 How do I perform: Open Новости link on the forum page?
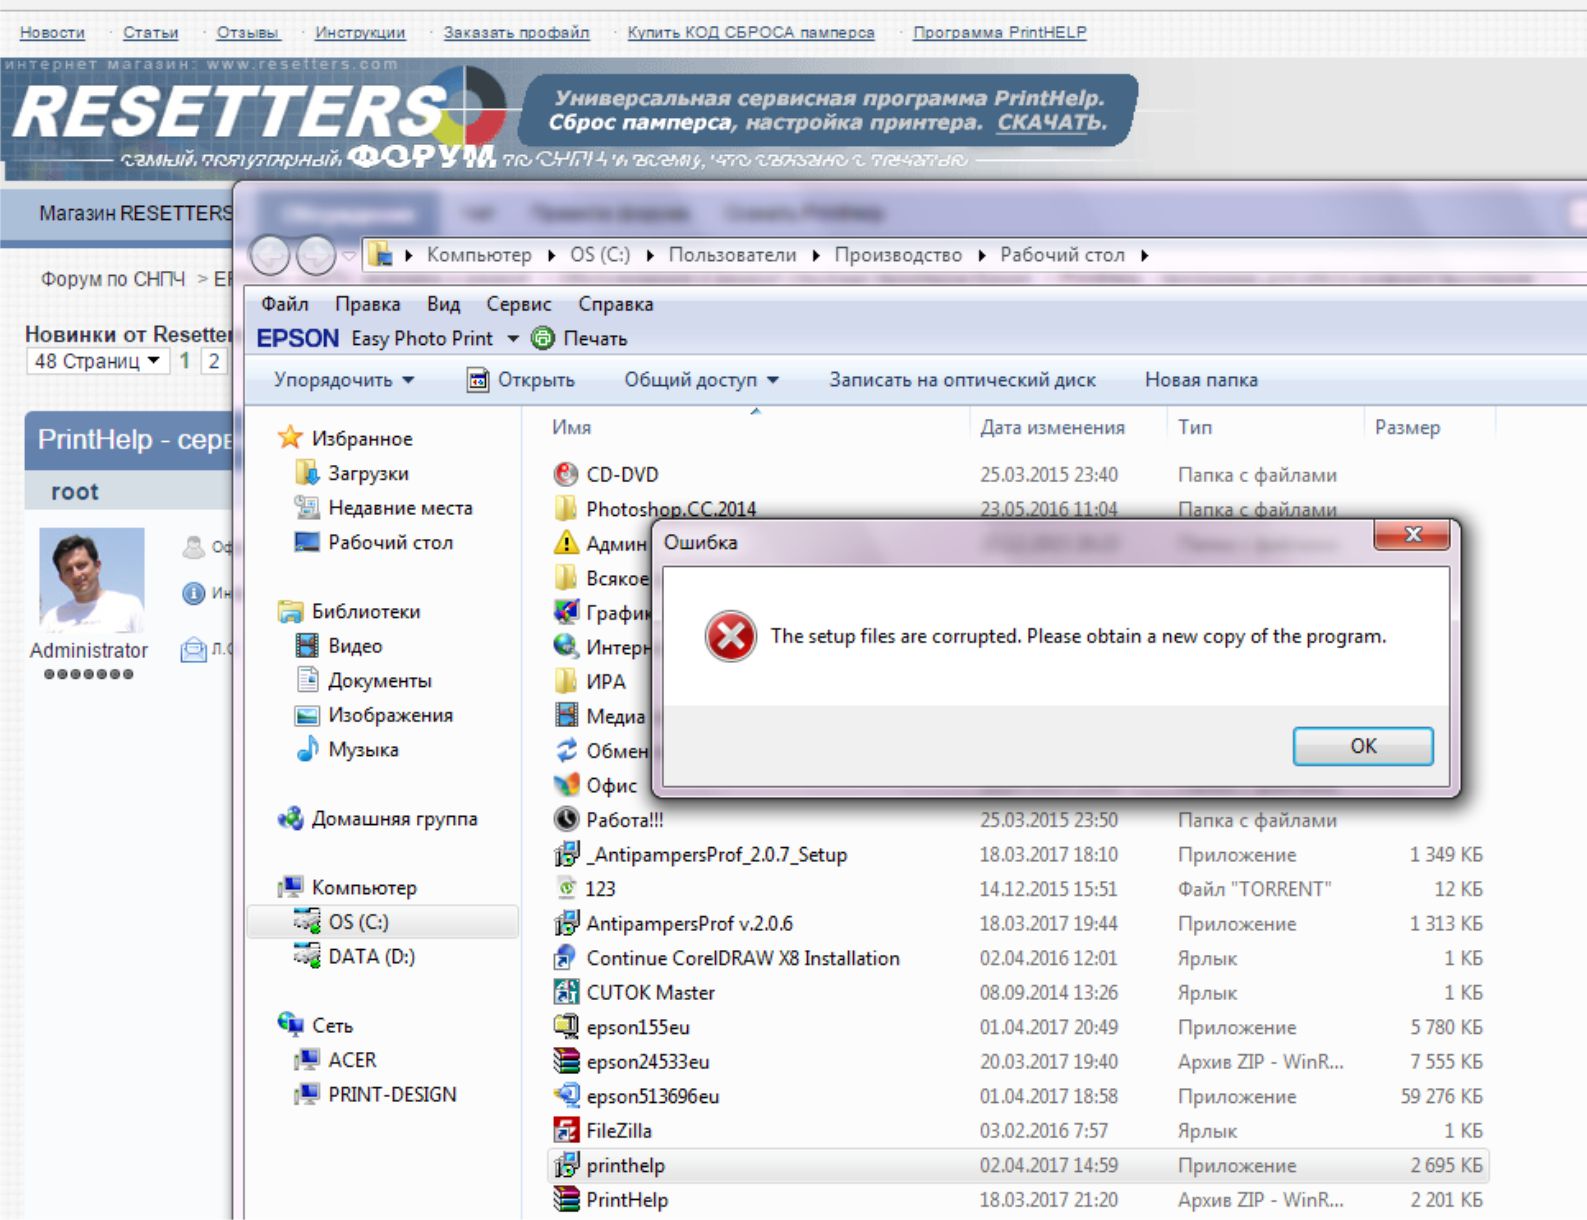pyautogui.click(x=52, y=32)
